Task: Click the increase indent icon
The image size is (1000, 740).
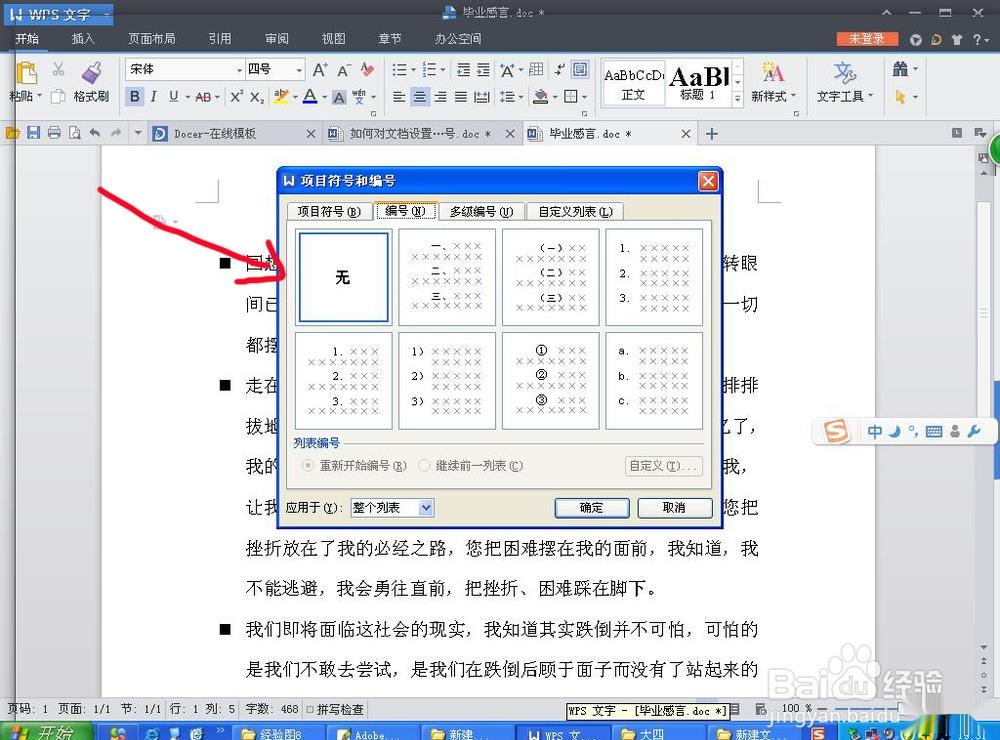Action: coord(483,70)
